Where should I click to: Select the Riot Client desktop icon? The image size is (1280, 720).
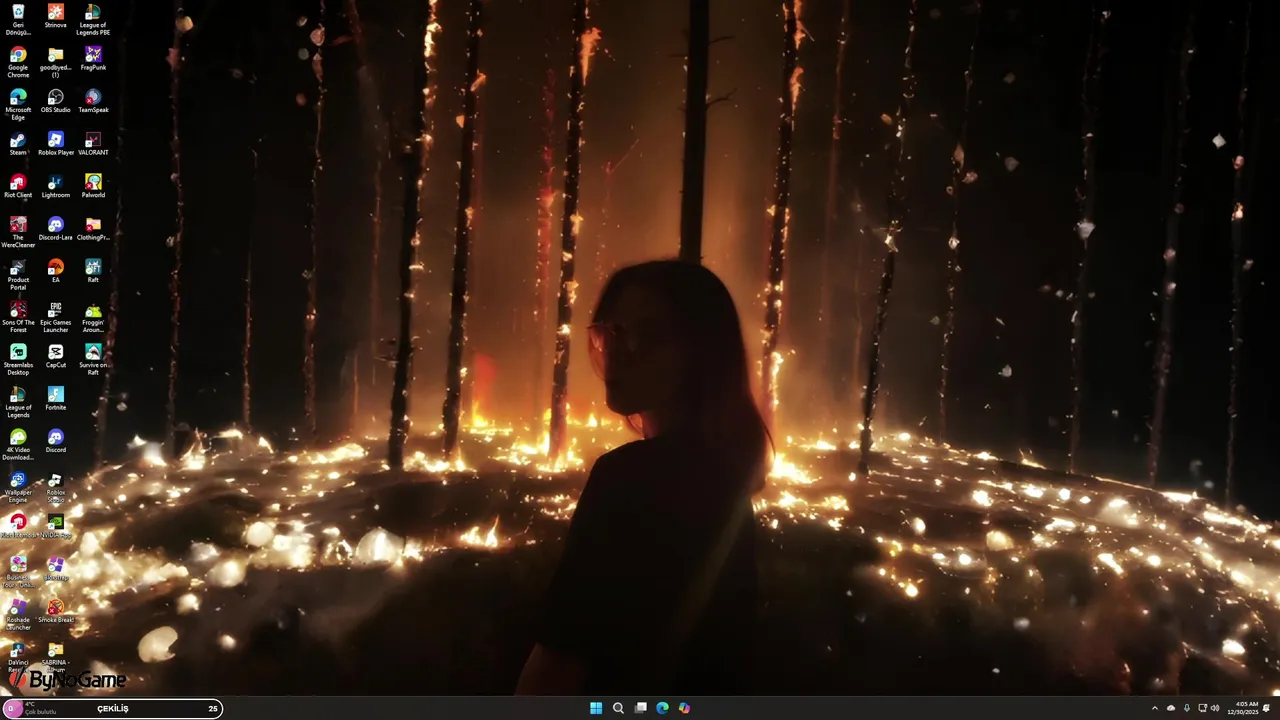(18, 186)
